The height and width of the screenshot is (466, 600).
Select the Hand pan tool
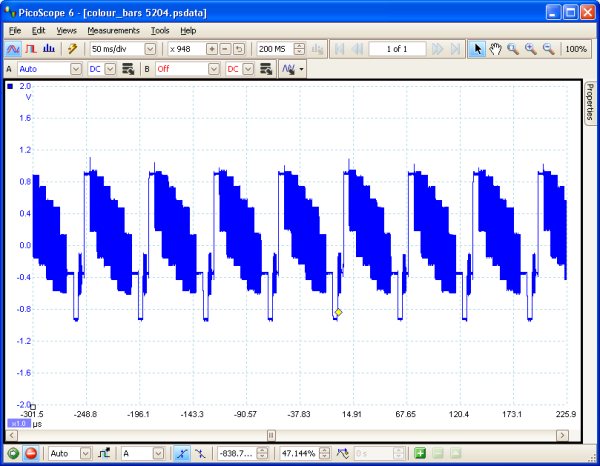point(495,49)
